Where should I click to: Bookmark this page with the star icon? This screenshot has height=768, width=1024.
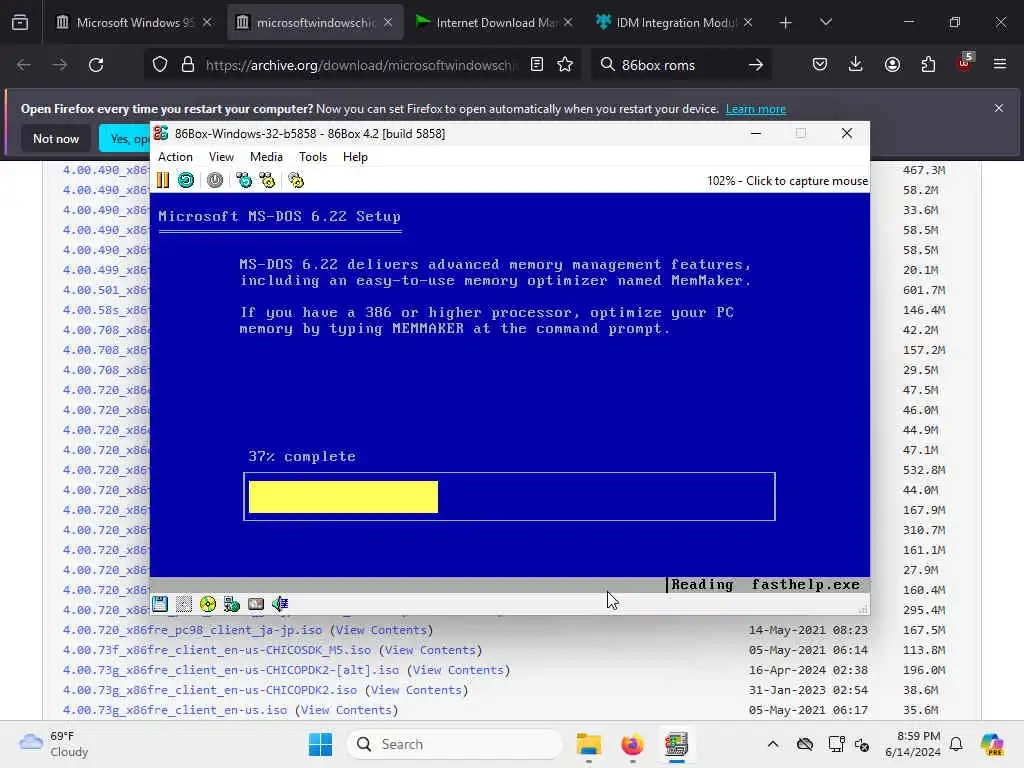(x=565, y=64)
